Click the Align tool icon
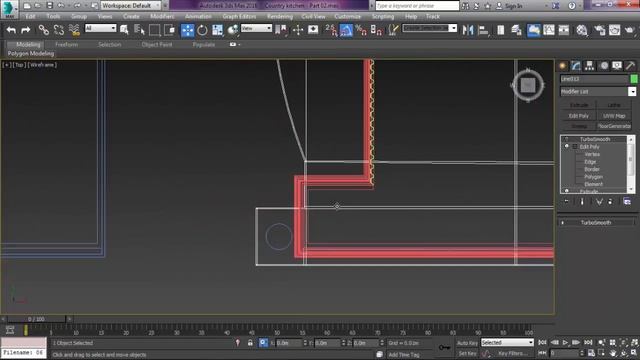Screen dimensions: 640x360 [483, 30]
